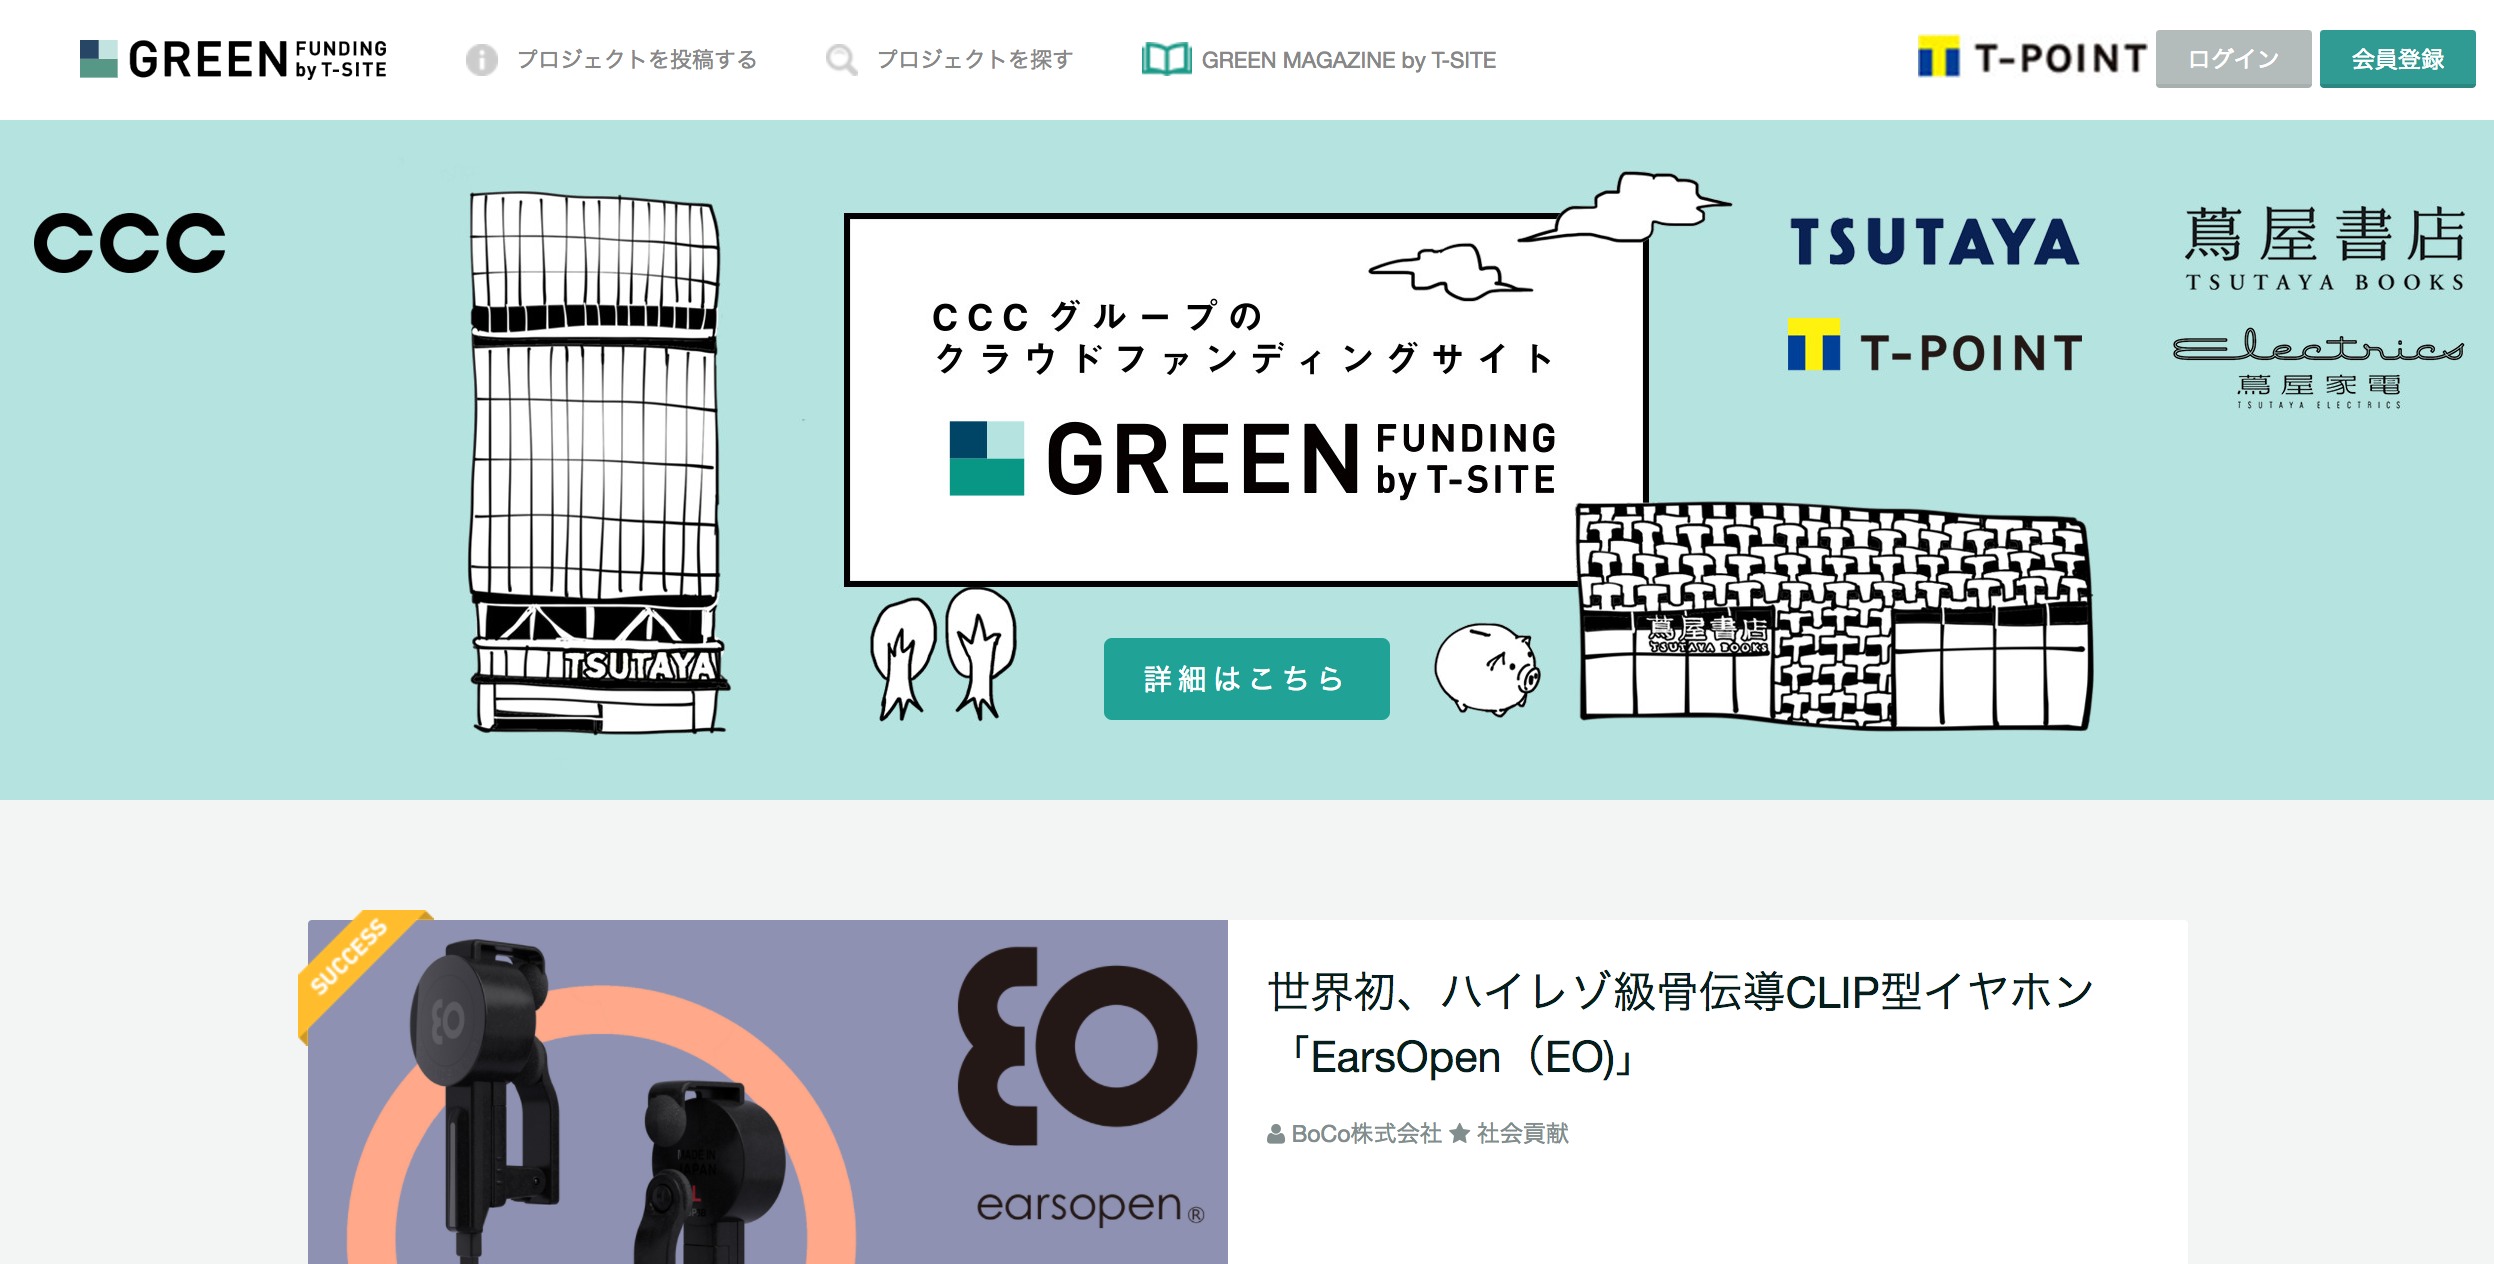Click the CCC logo on banner
Screen dimensions: 2494x1264
[130, 243]
